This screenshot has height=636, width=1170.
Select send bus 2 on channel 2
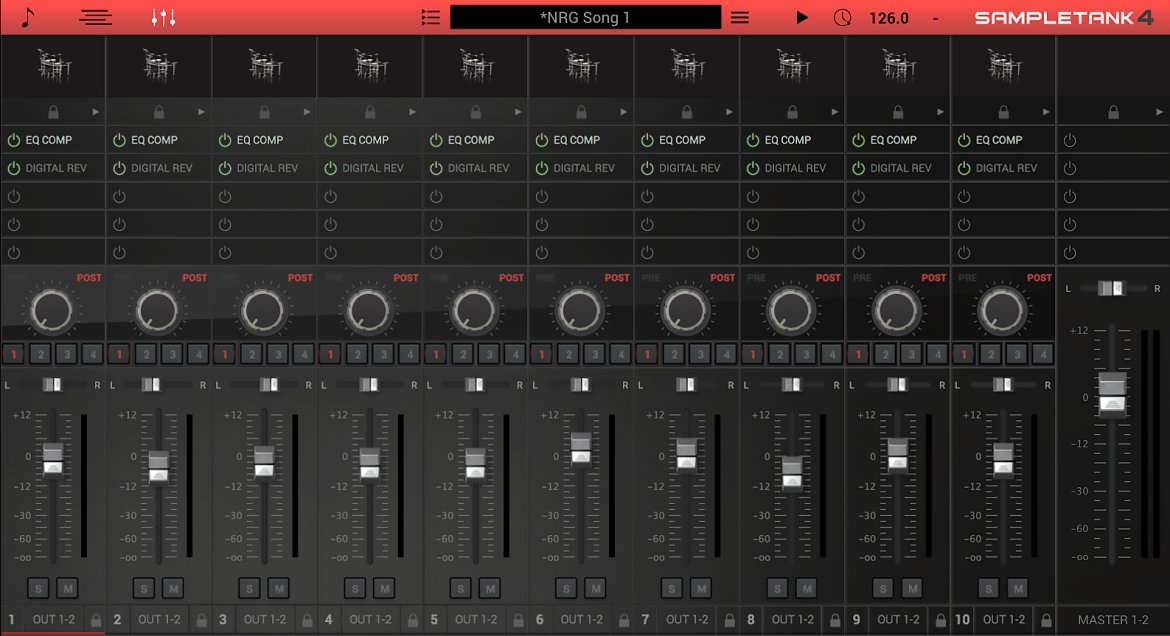tap(146, 355)
